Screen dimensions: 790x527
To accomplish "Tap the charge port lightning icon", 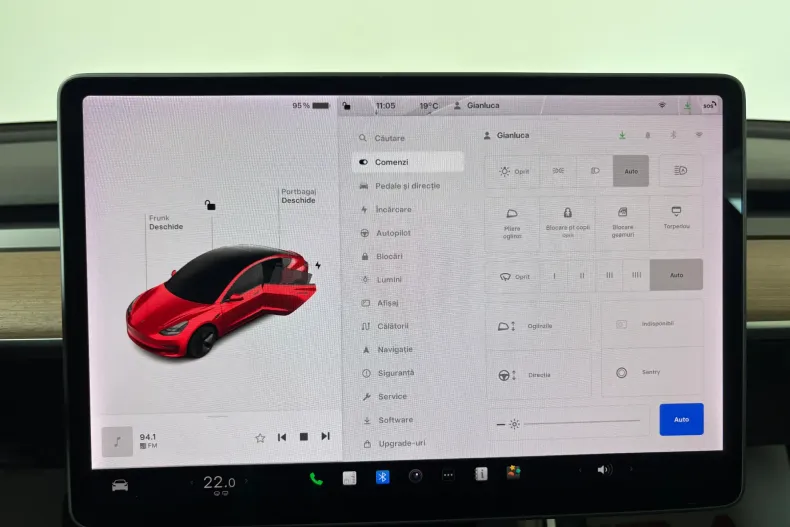I will point(318,265).
